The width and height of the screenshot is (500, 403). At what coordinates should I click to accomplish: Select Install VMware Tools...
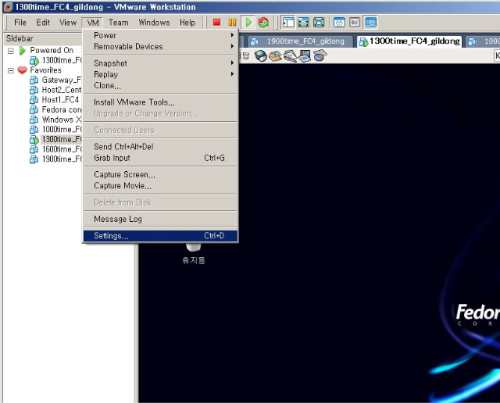pos(160,102)
